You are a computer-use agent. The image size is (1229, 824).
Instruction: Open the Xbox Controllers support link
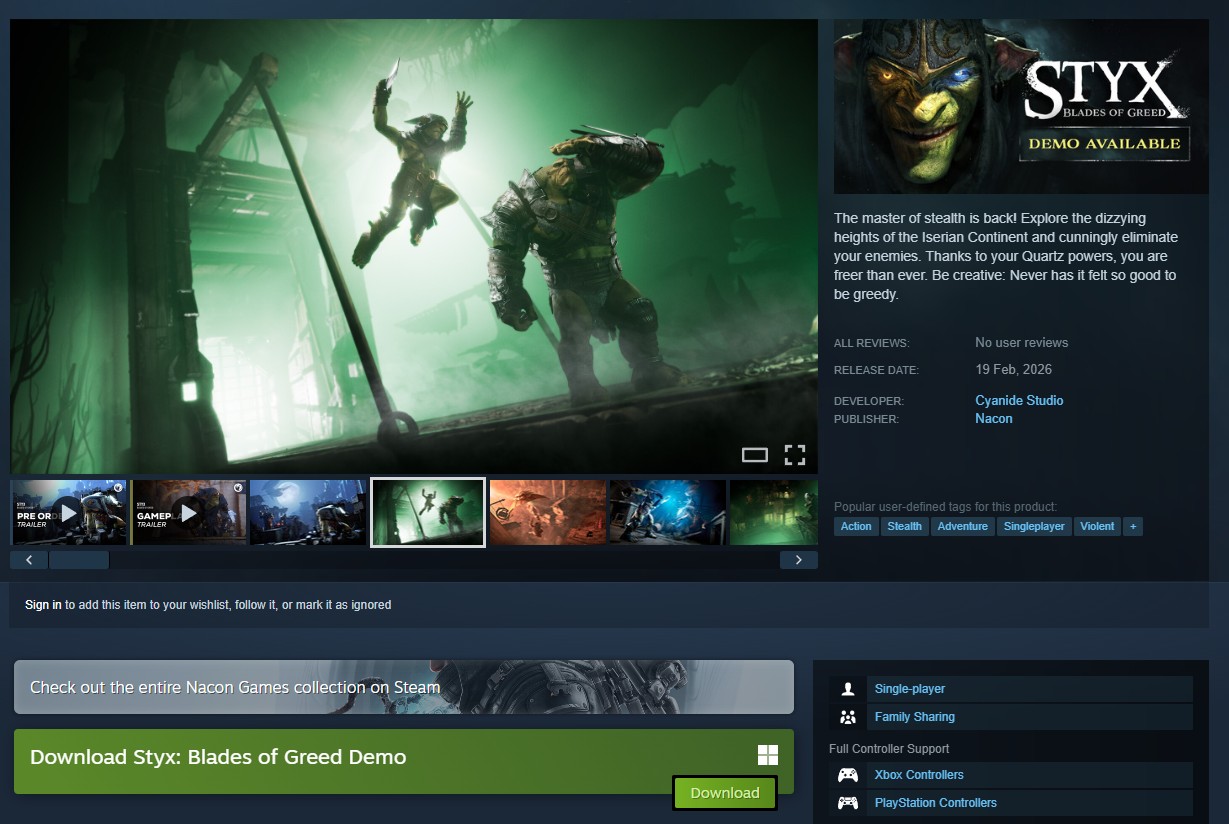[x=919, y=775]
